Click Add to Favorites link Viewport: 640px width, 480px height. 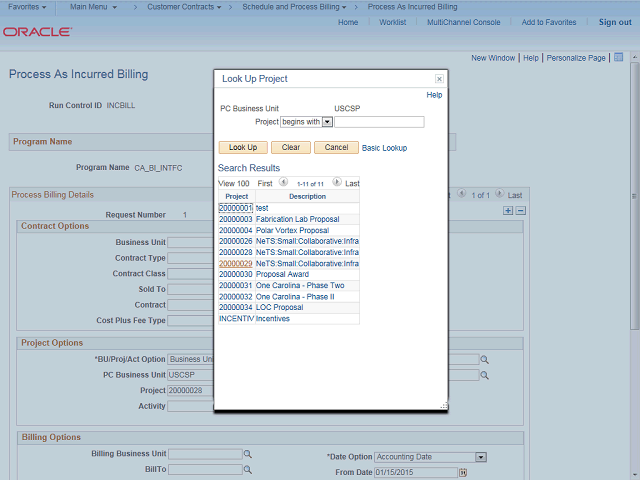click(549, 22)
